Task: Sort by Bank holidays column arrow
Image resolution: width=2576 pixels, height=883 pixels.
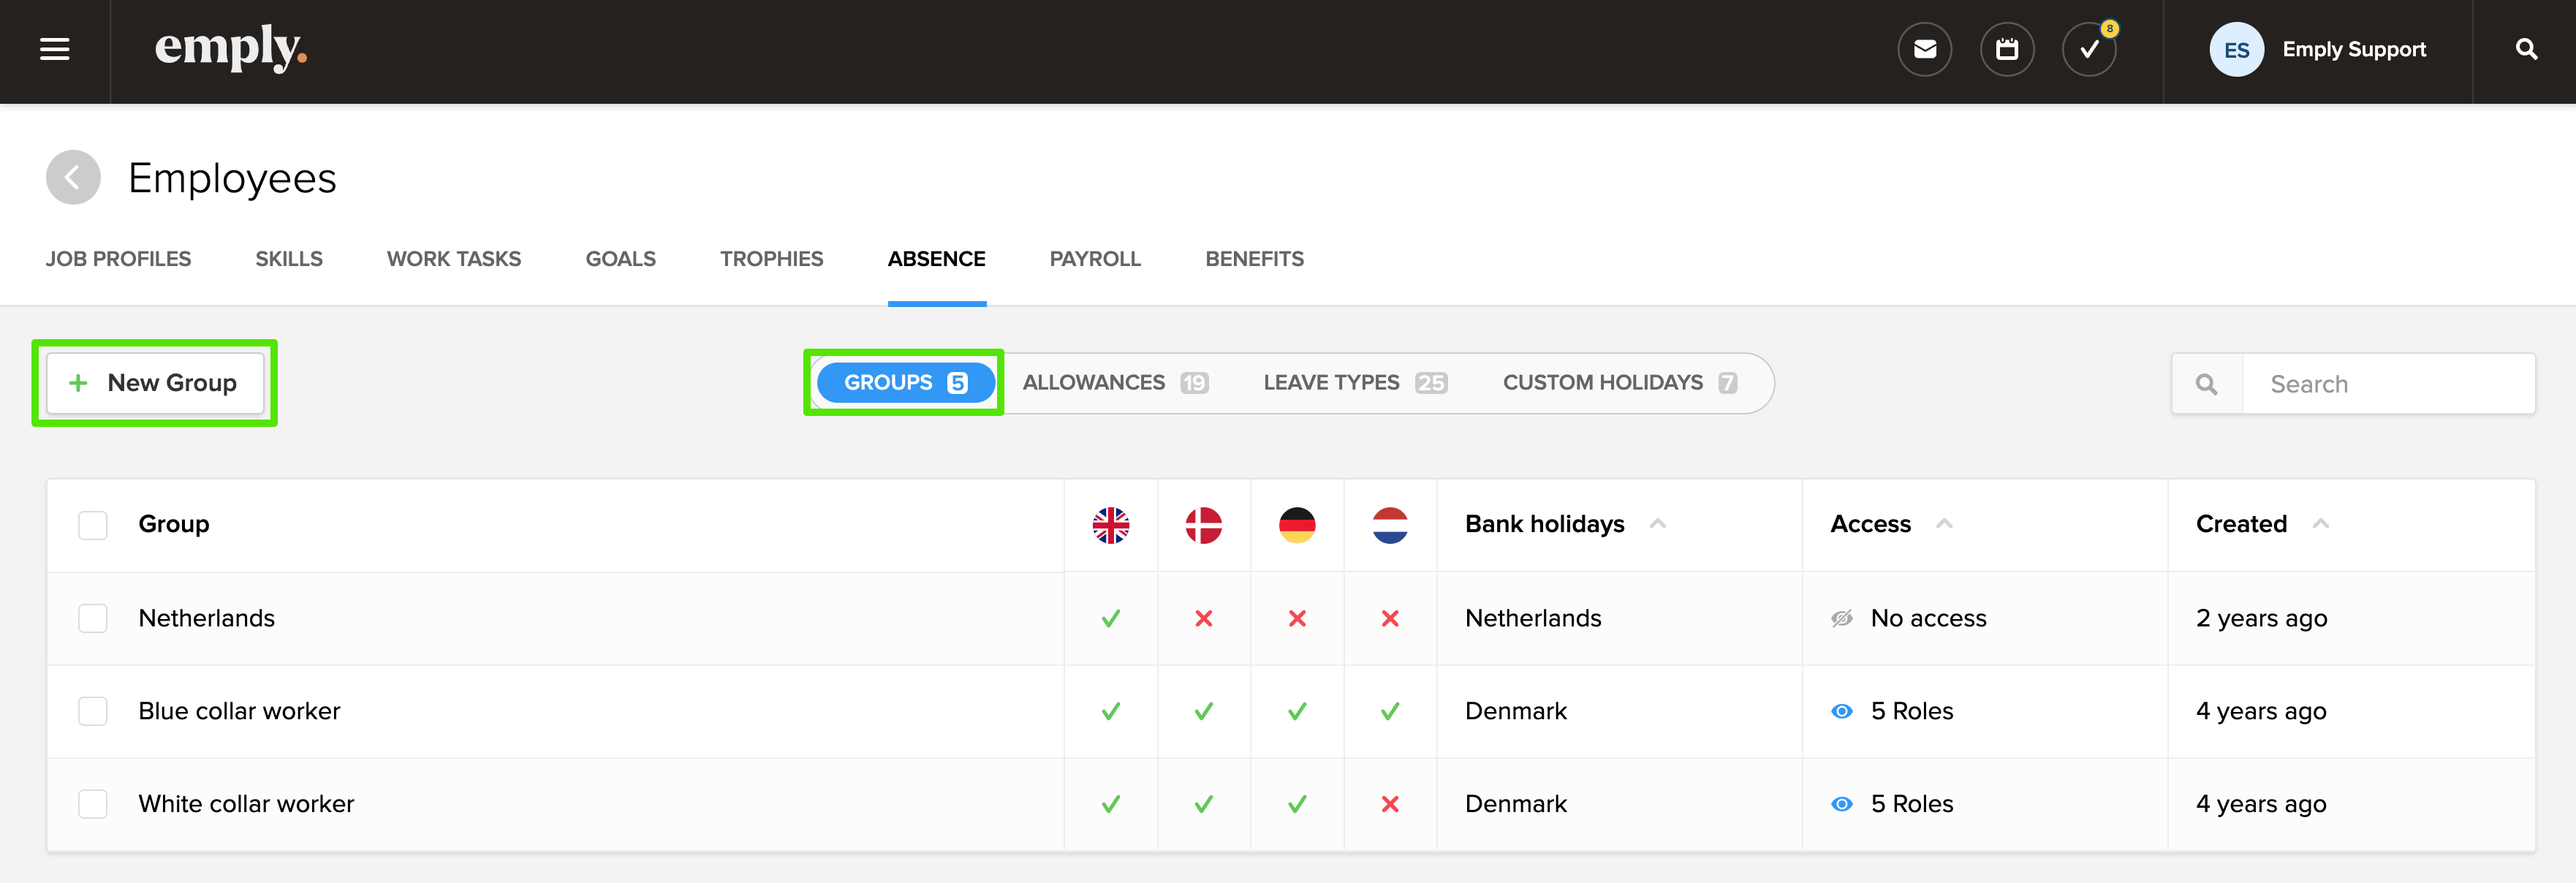Action: tap(1657, 523)
